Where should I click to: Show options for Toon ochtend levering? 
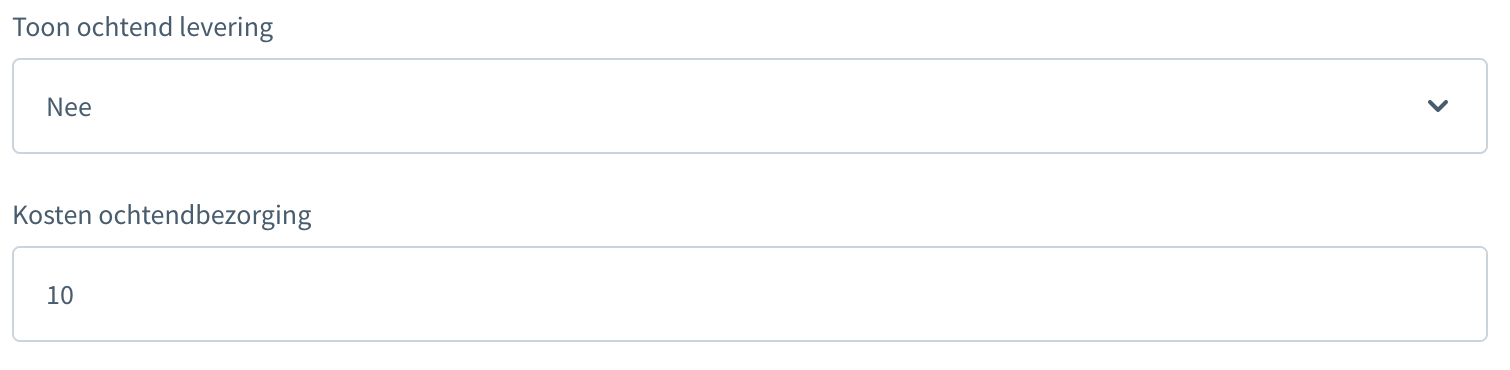pyautogui.click(x=749, y=106)
